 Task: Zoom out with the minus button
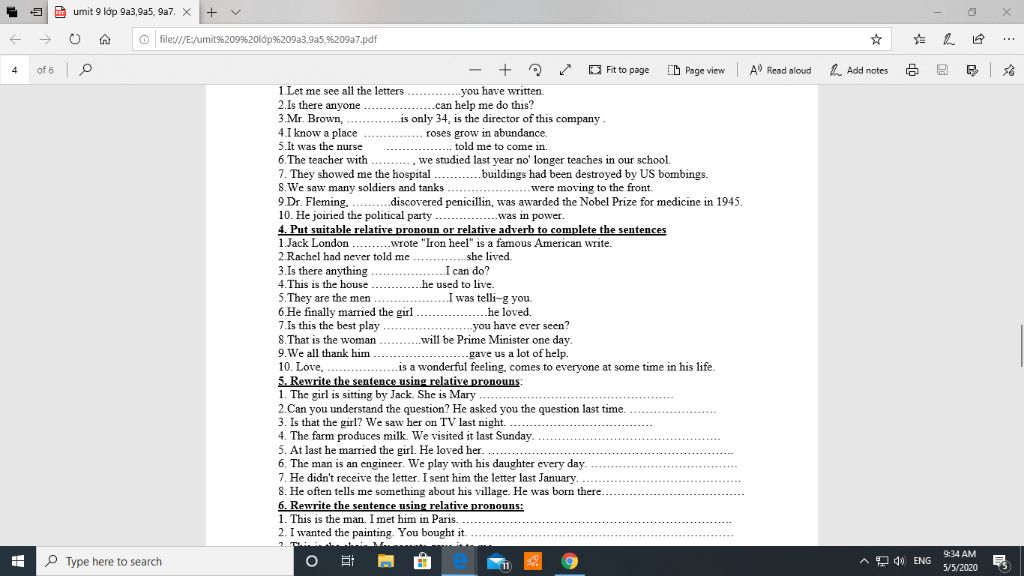pos(475,70)
